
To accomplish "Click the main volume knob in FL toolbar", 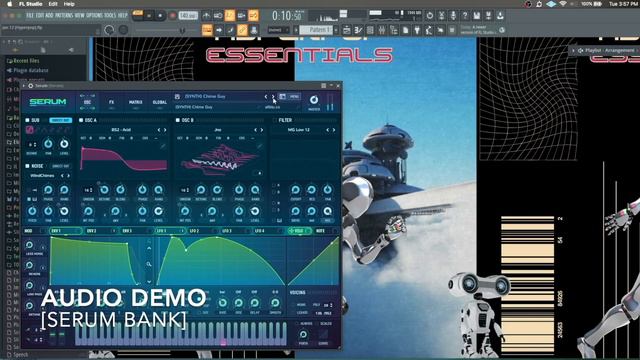I will [x=109, y=30].
